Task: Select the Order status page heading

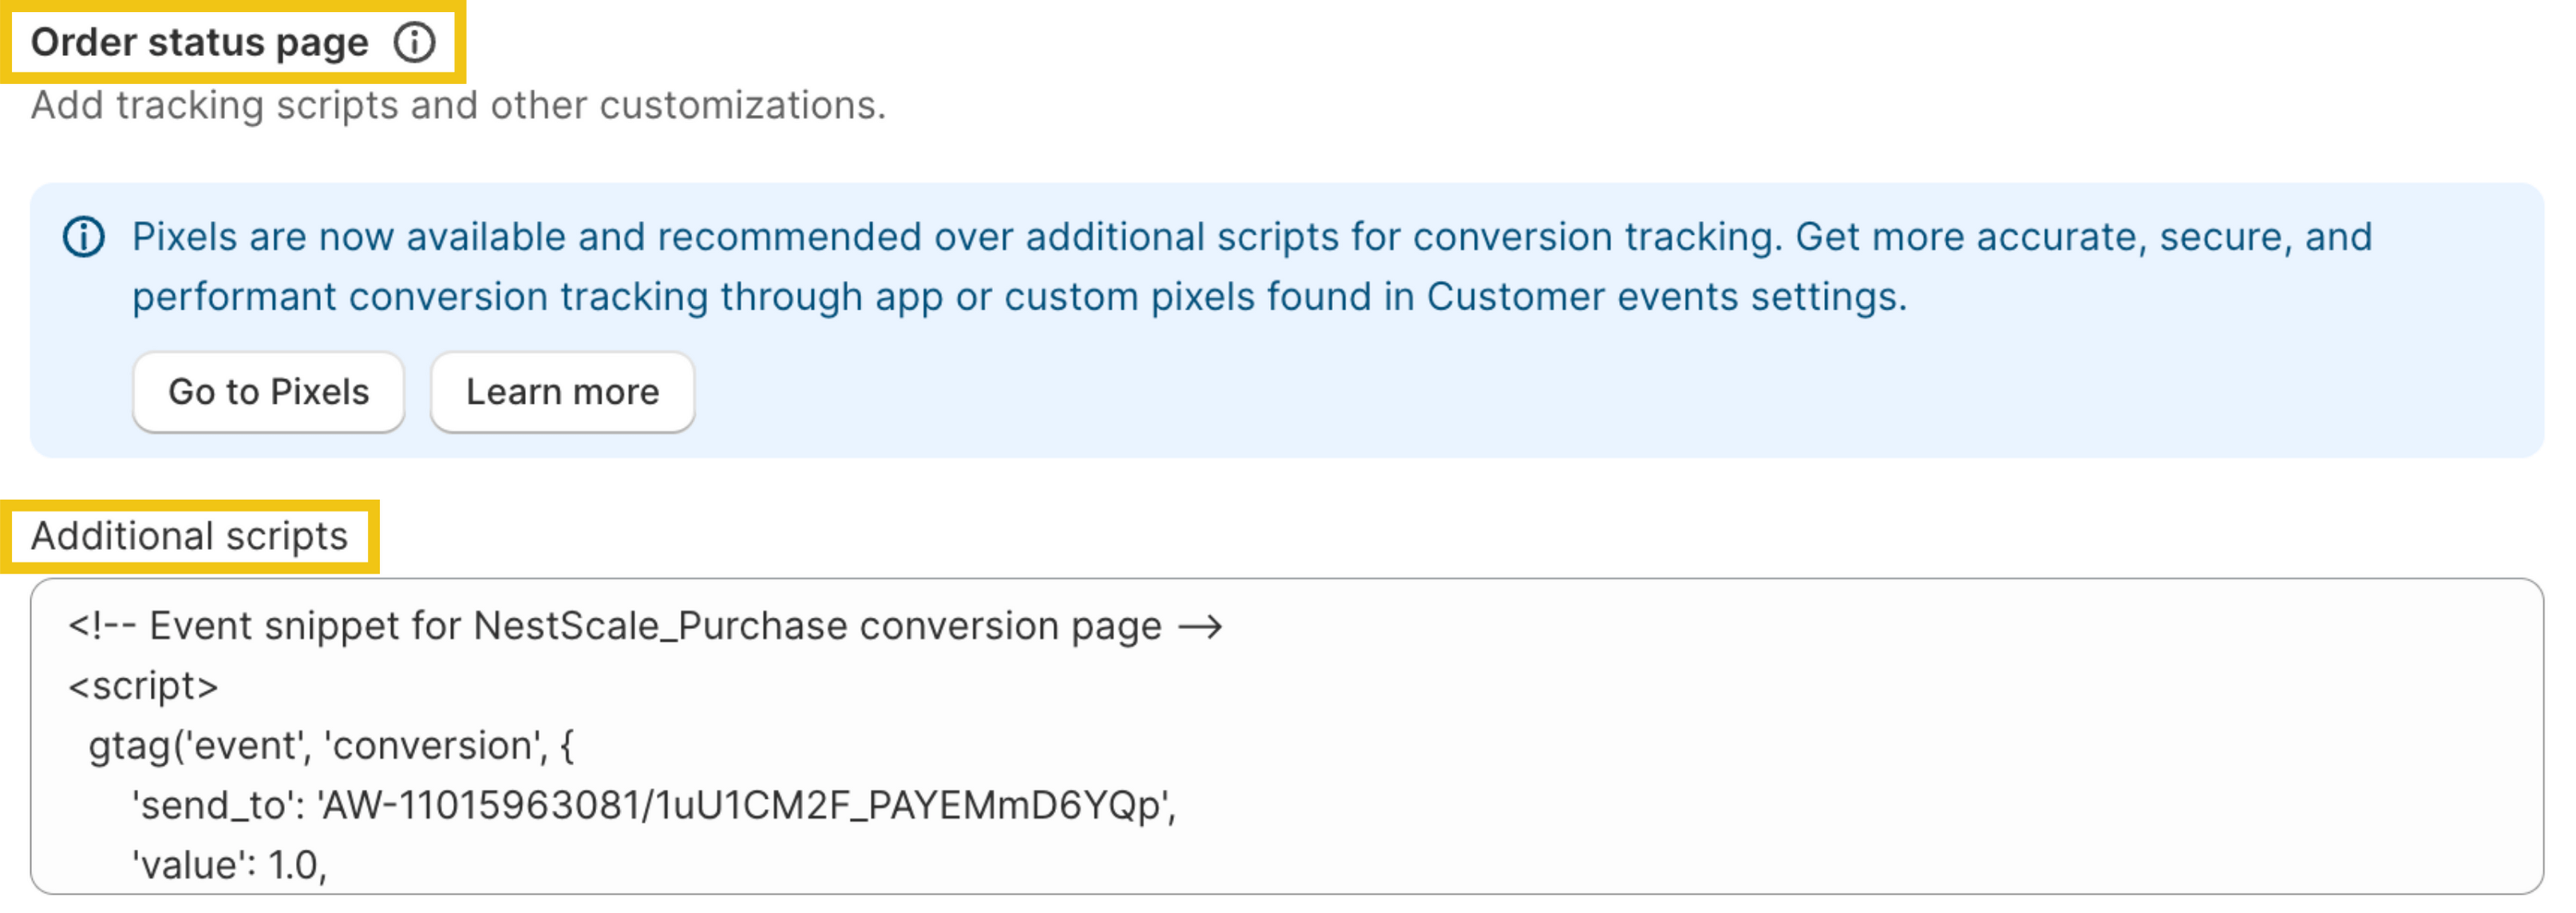Action: [200, 42]
